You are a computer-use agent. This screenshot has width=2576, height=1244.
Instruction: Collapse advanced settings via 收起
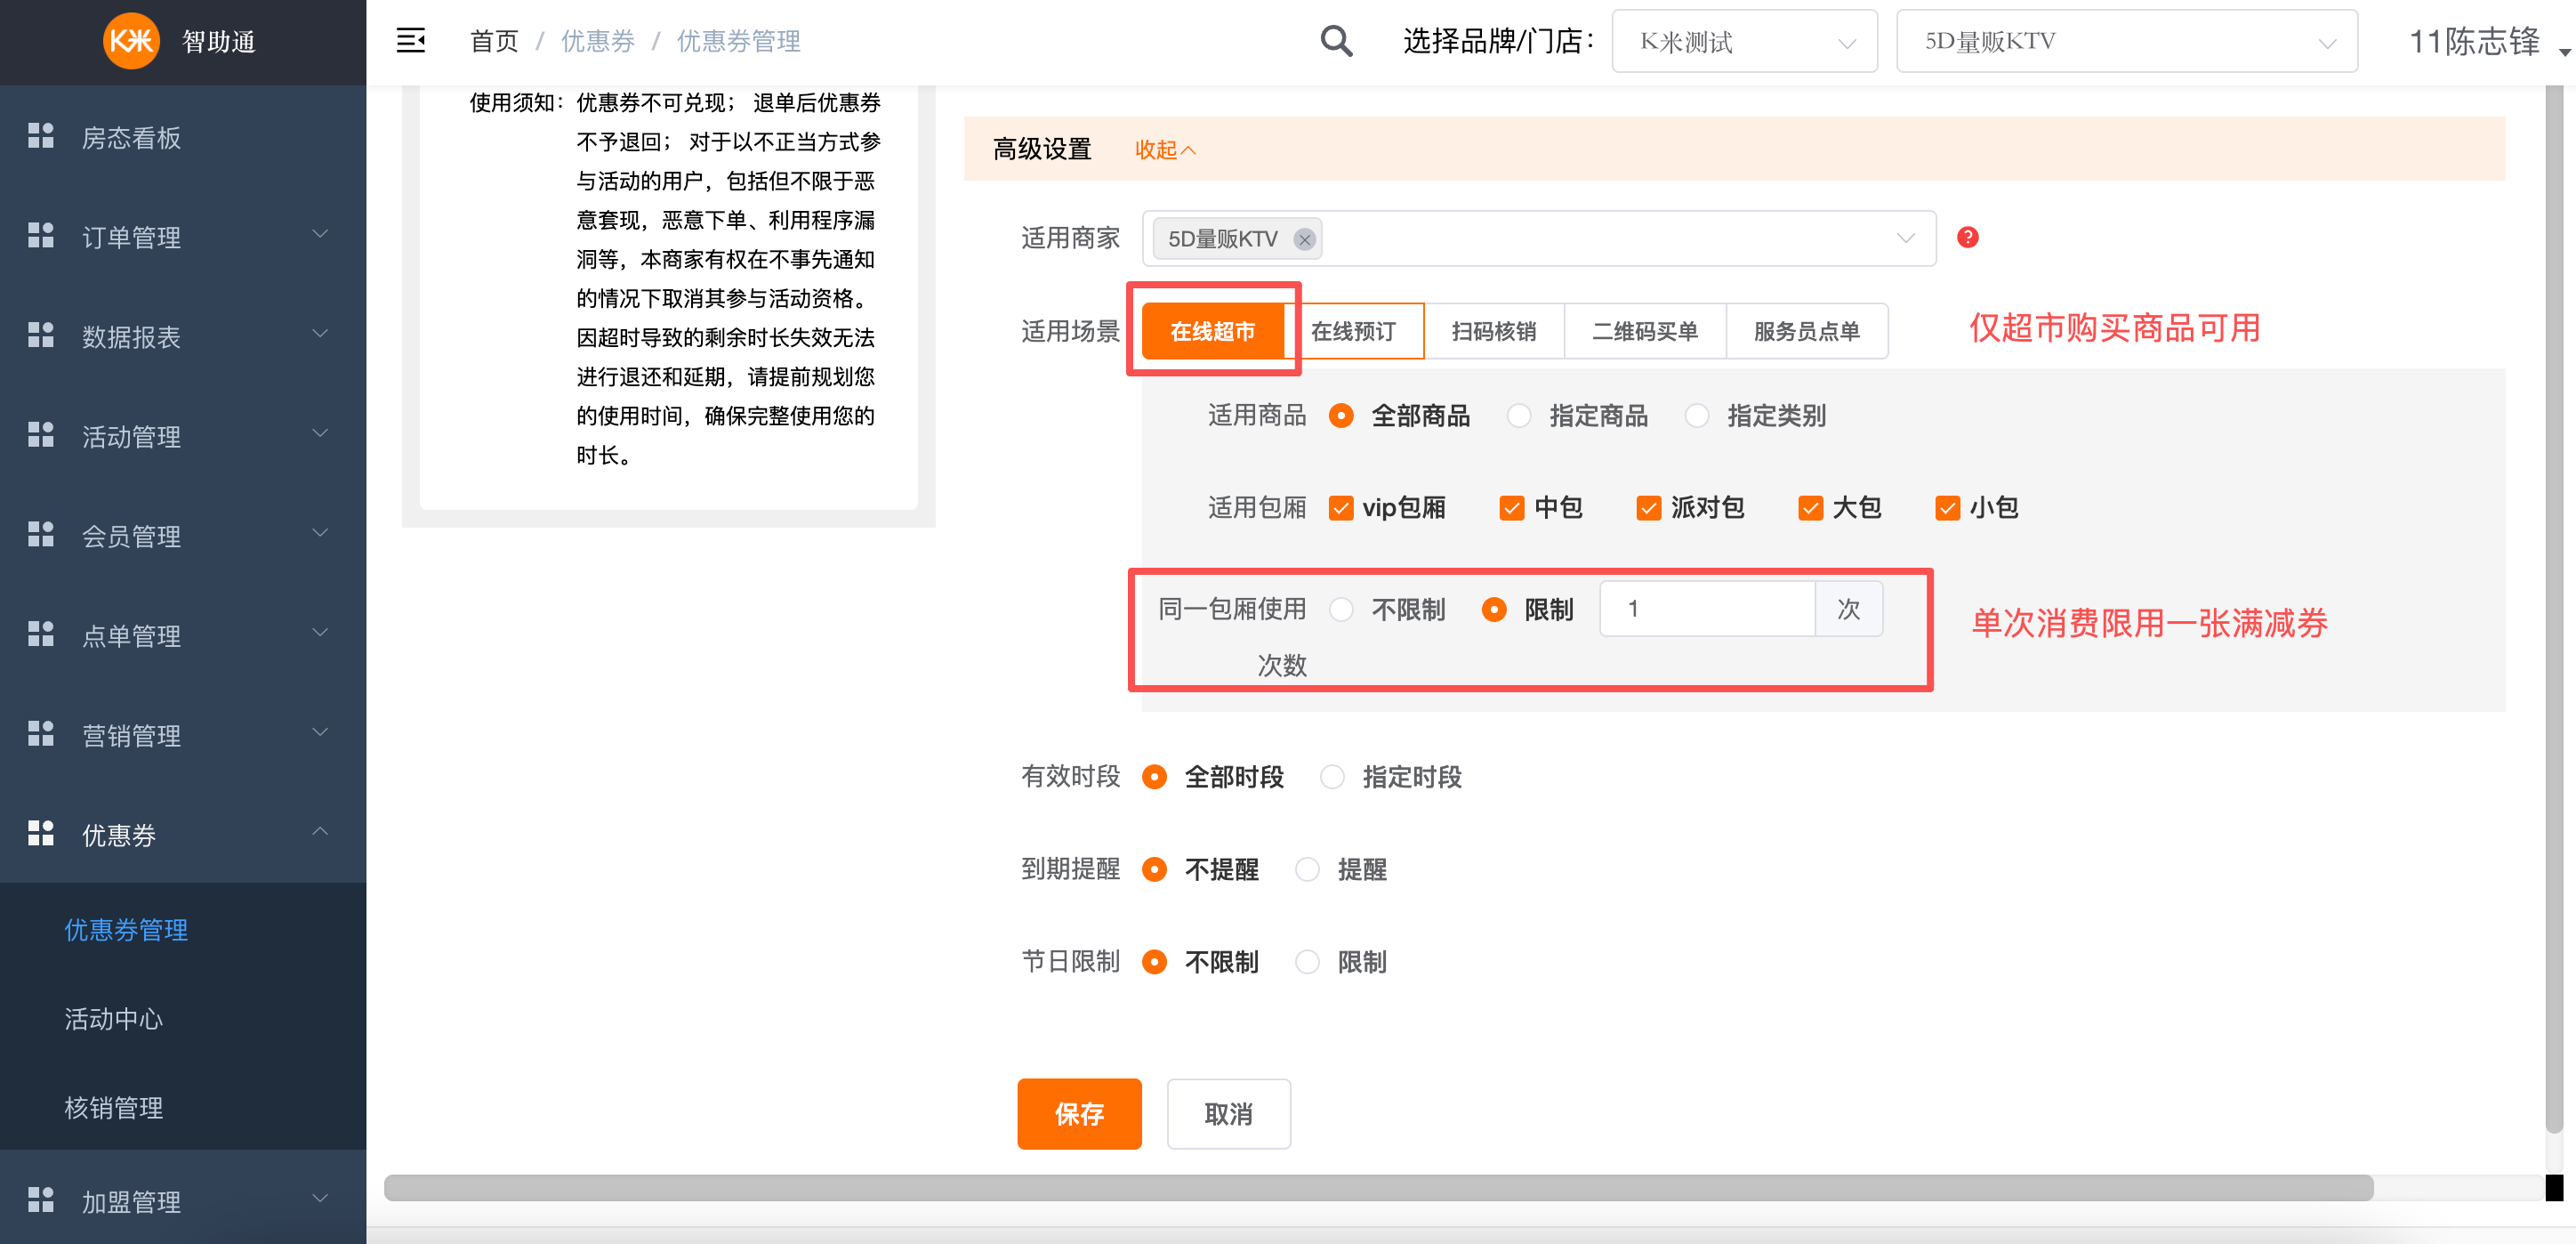(x=1165, y=150)
